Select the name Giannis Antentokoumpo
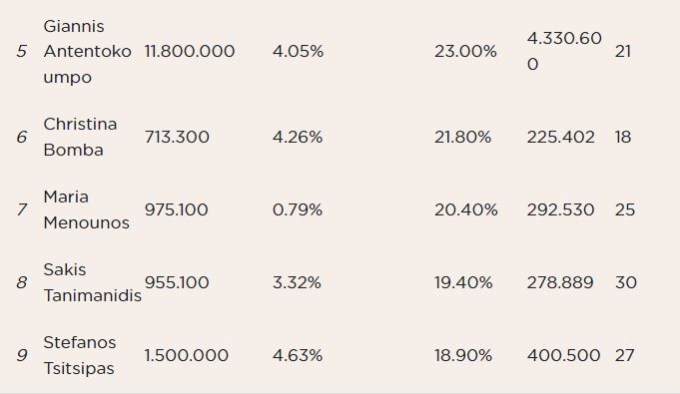This screenshot has width=680, height=394. pyautogui.click(x=87, y=52)
